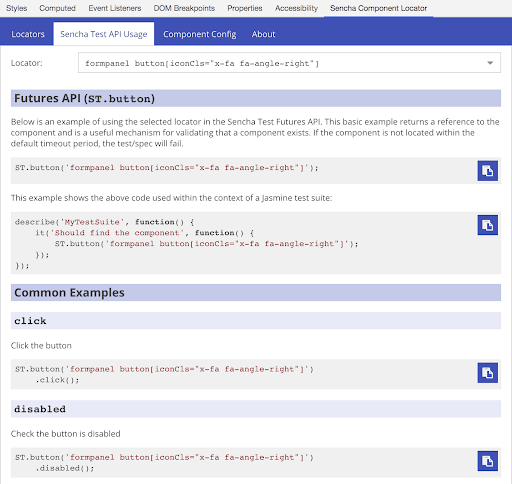This screenshot has height=484, width=512.
Task: Open the Properties devtools tab
Action: point(245,8)
